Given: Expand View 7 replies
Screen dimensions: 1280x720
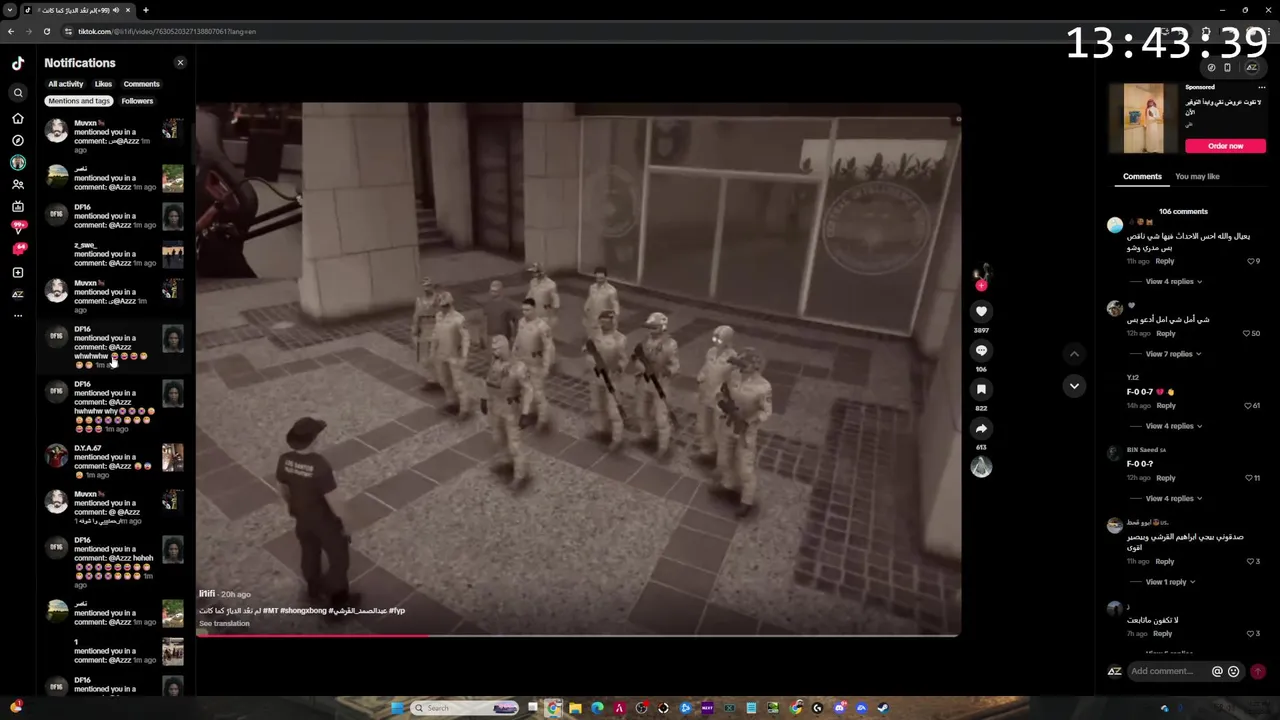Looking at the screenshot, I should pyautogui.click(x=1174, y=354).
